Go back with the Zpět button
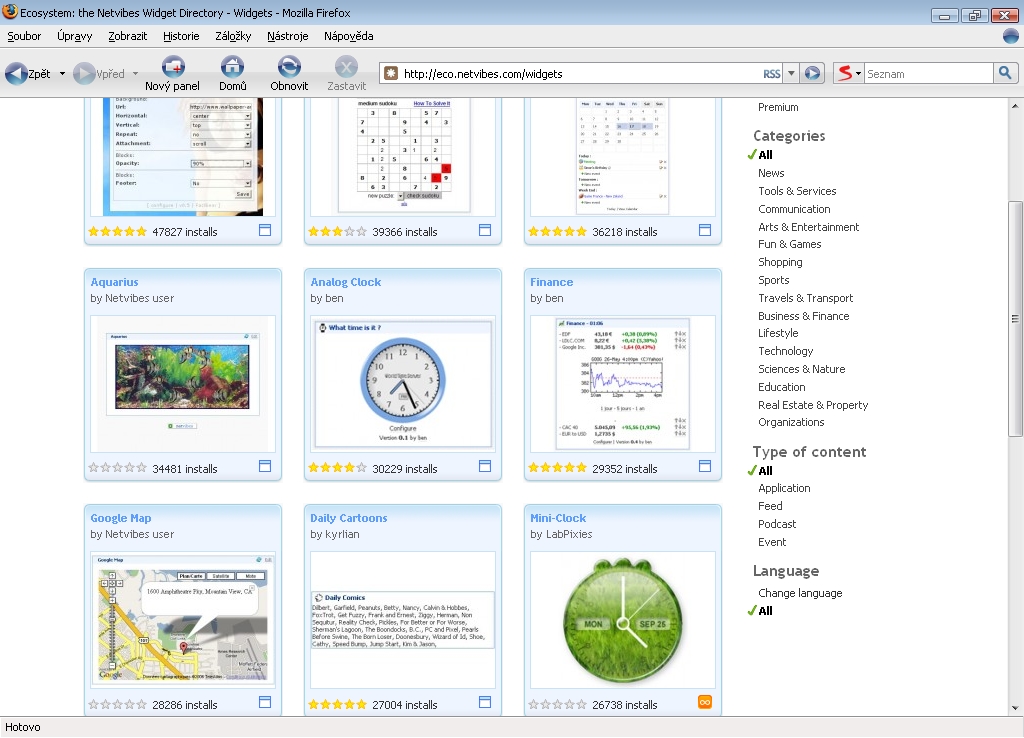 click(27, 74)
